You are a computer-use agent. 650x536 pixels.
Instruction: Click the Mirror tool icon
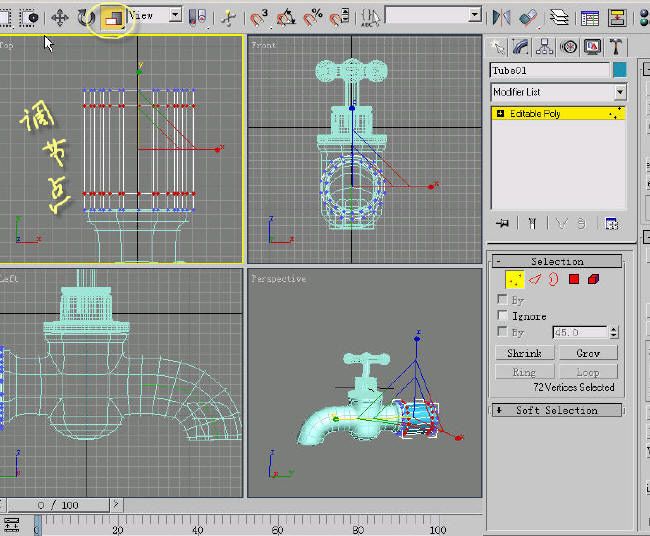(x=501, y=17)
